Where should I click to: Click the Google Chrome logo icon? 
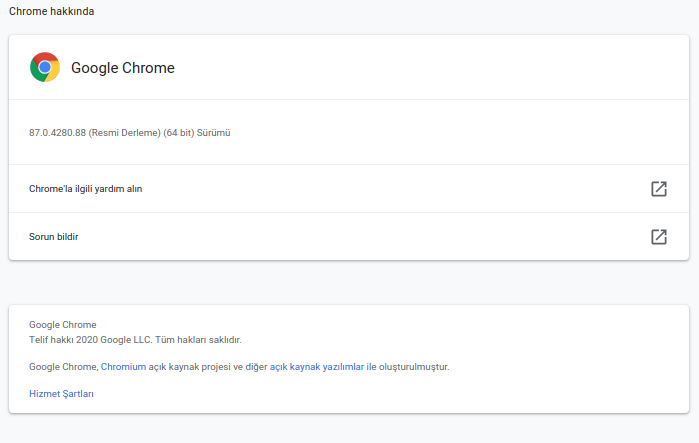[45, 67]
